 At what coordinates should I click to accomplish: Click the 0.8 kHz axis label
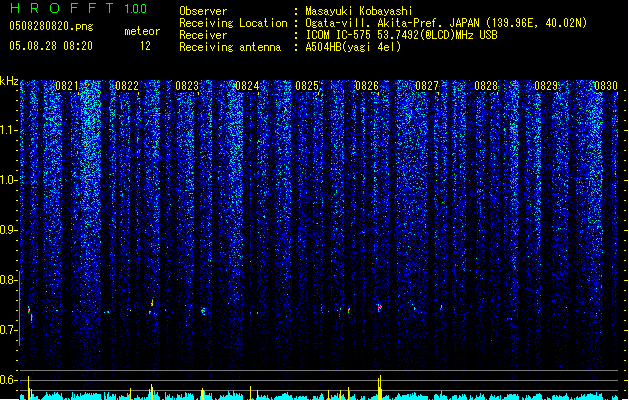coord(9,280)
